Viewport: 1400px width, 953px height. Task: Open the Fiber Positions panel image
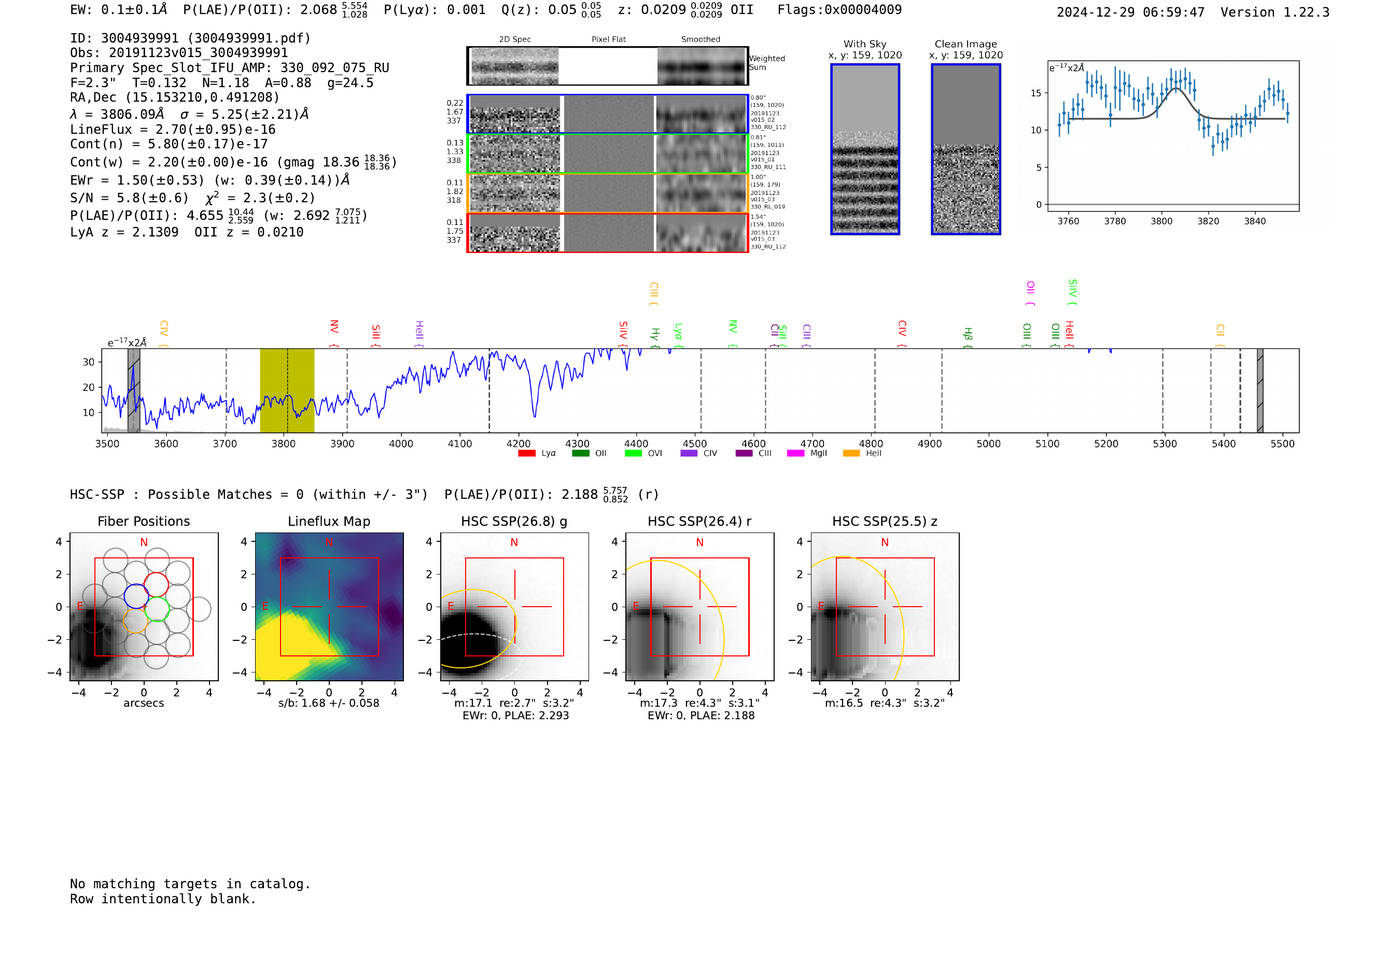tap(144, 607)
